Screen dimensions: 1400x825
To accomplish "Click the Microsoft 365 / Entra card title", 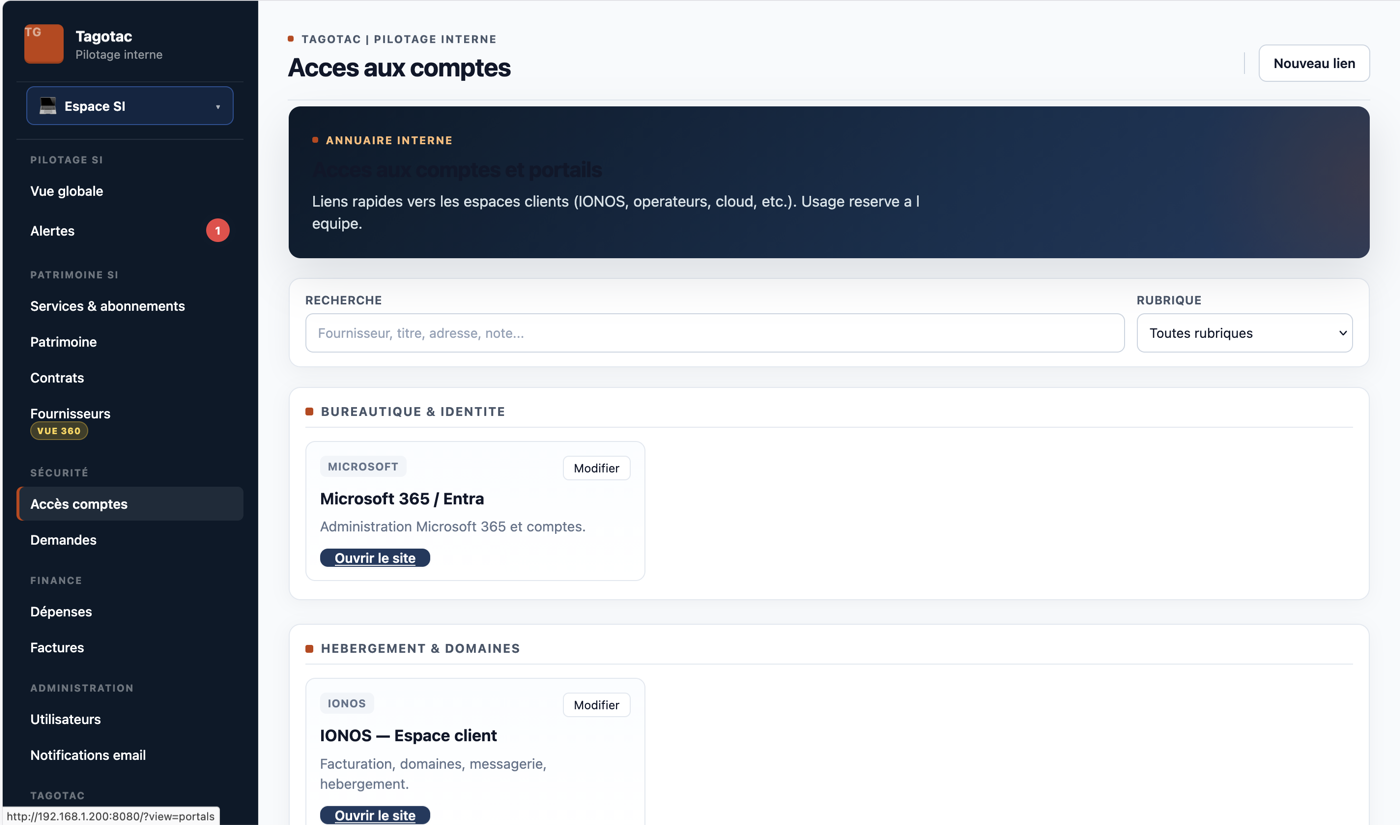I will 402,499.
